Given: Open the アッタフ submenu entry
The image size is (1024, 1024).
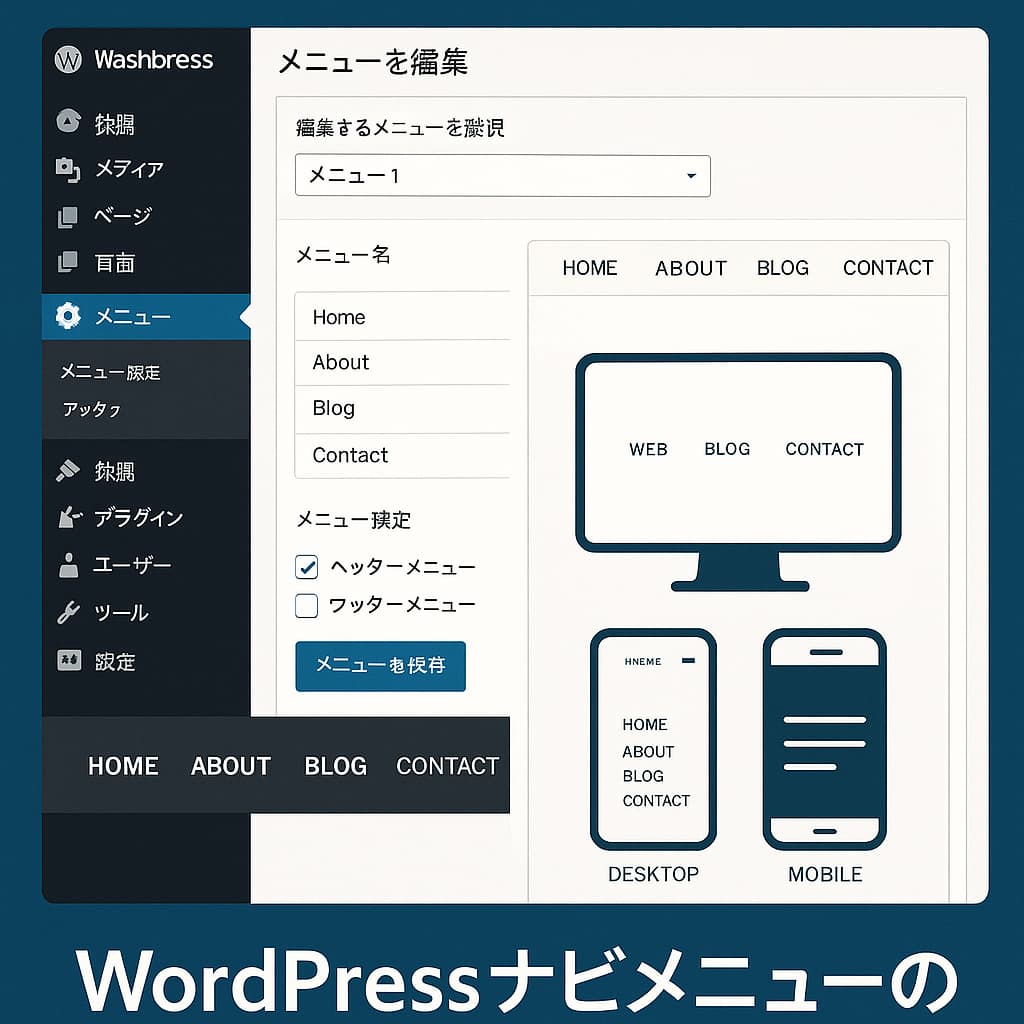Looking at the screenshot, I should (91, 409).
